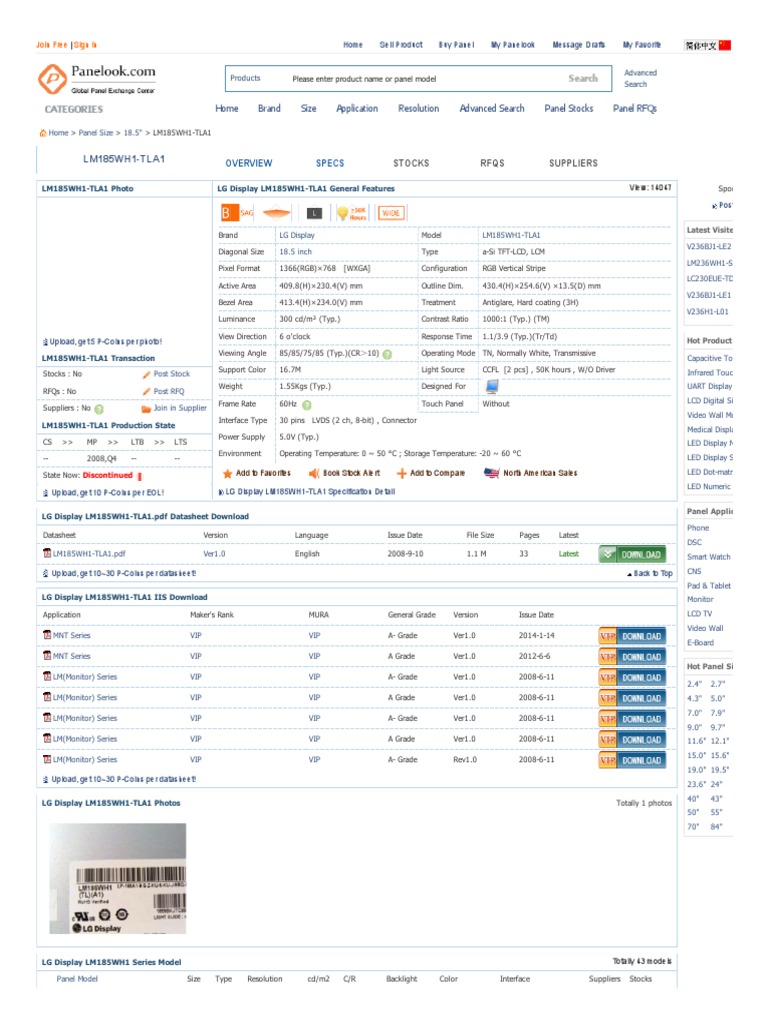The height and width of the screenshot is (1024, 768).
Task: Open Message Drafts top link
Action: pyautogui.click(x=579, y=45)
